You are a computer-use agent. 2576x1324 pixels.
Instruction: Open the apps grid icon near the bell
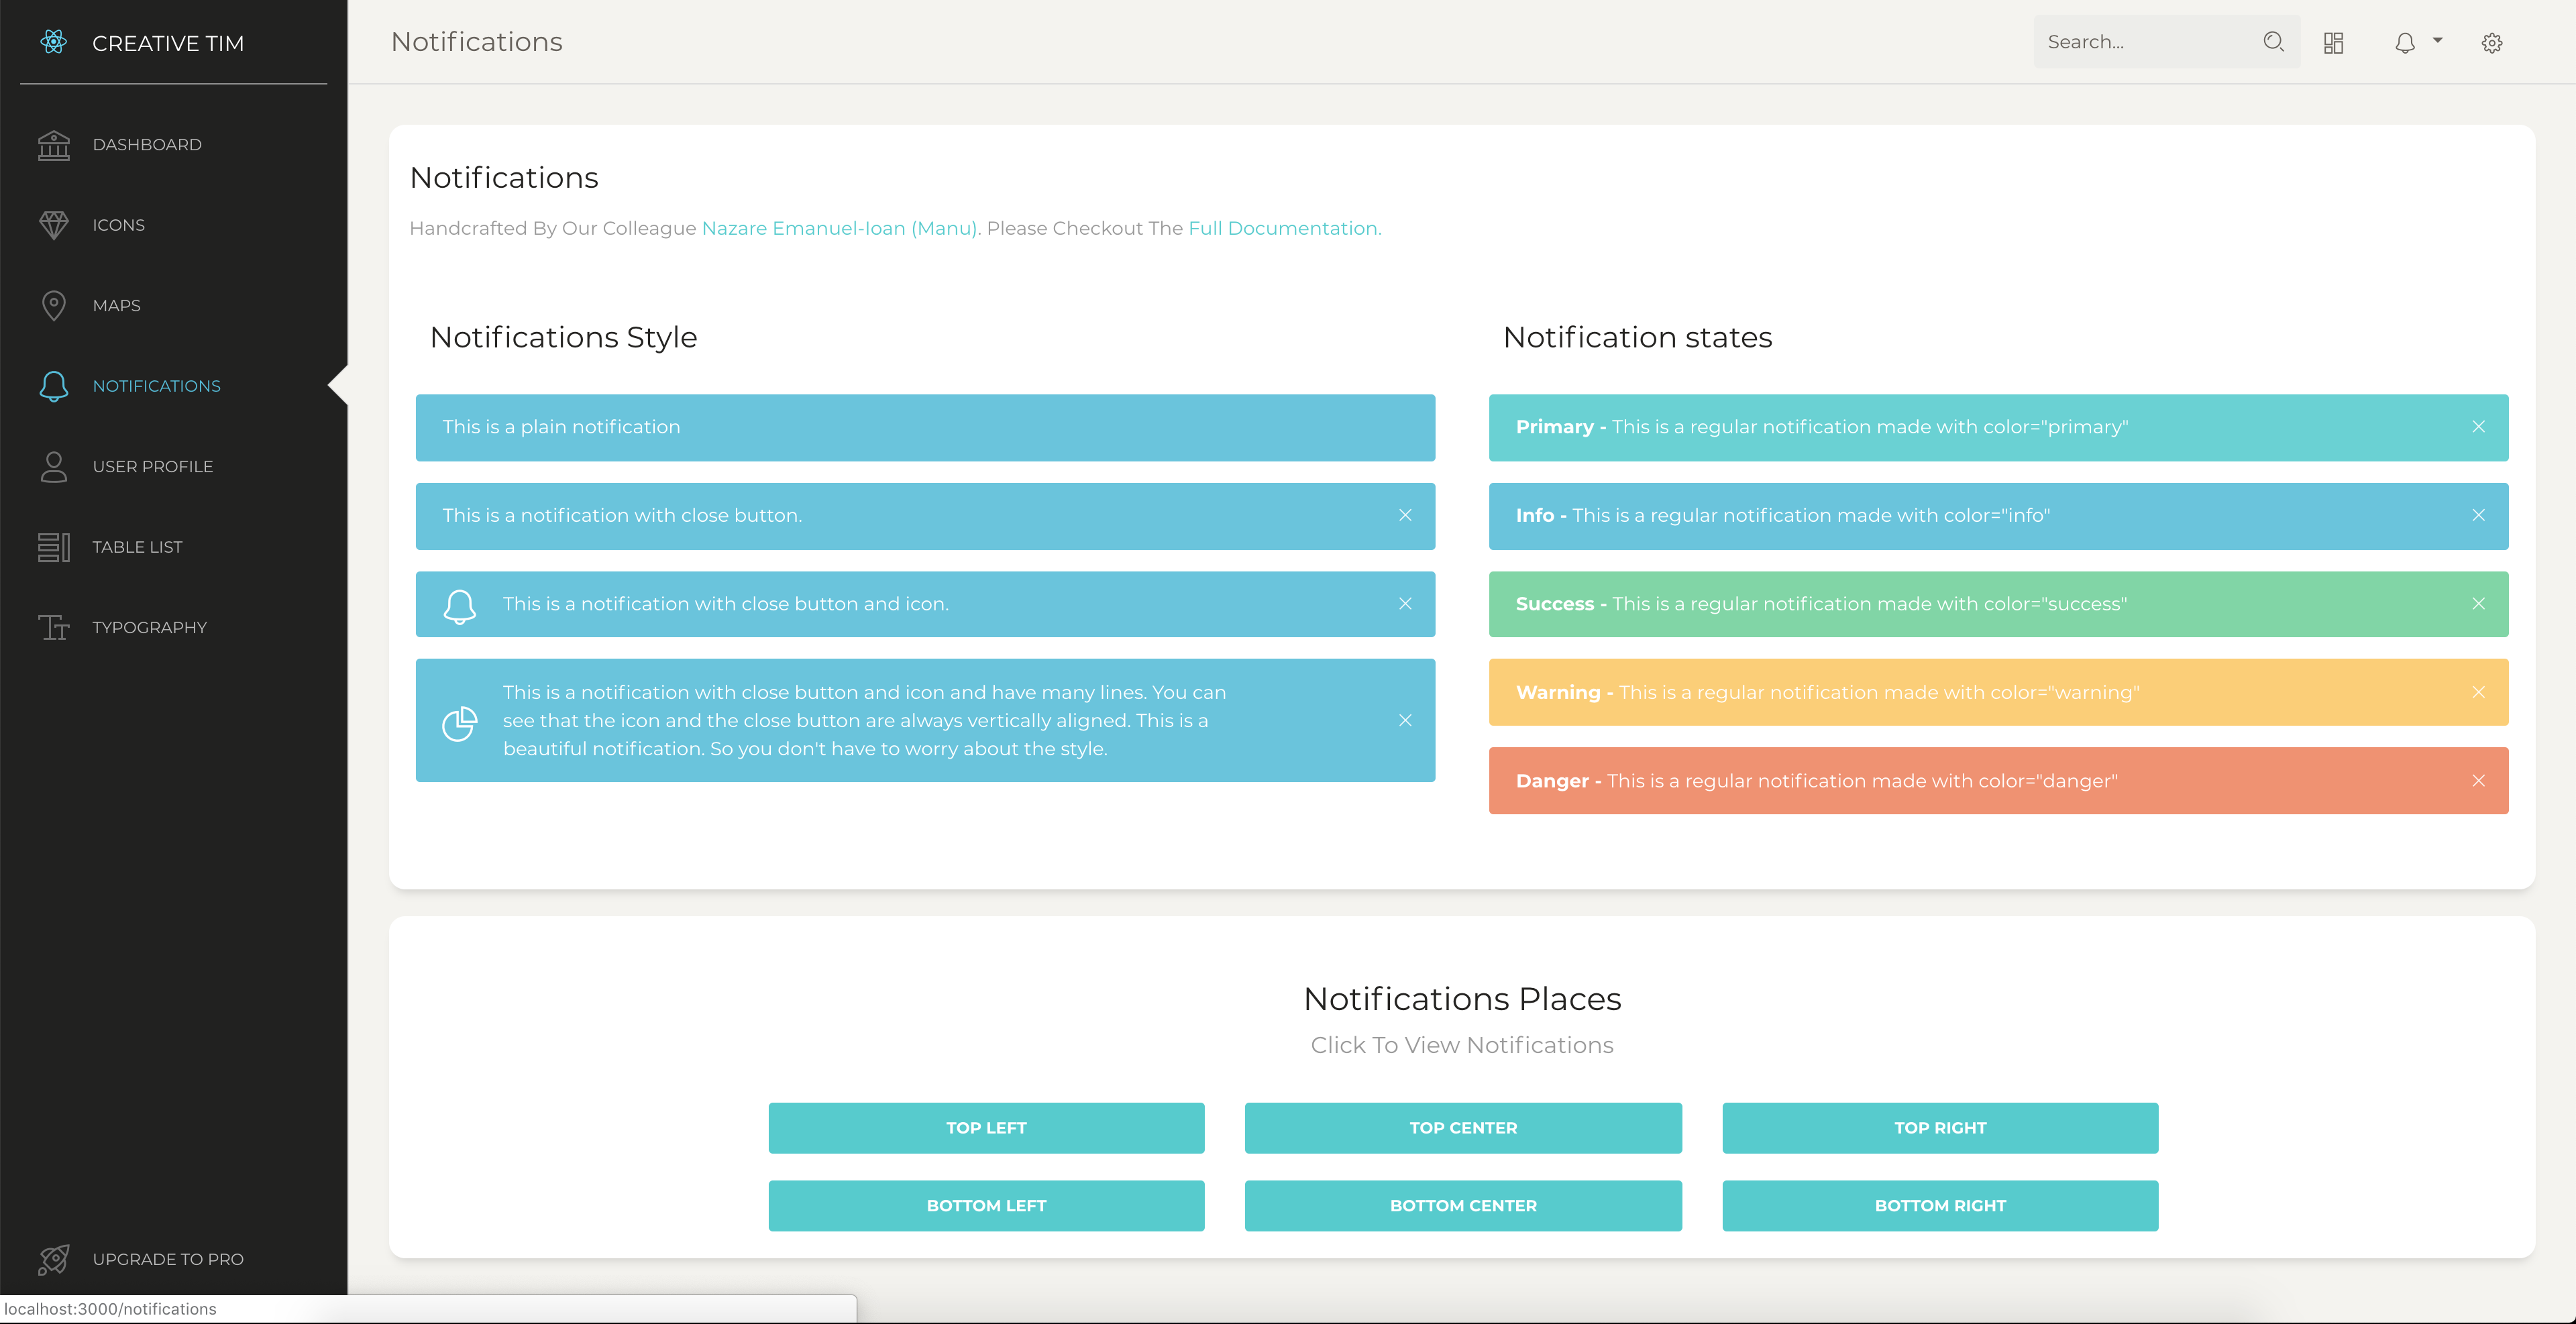tap(2334, 42)
